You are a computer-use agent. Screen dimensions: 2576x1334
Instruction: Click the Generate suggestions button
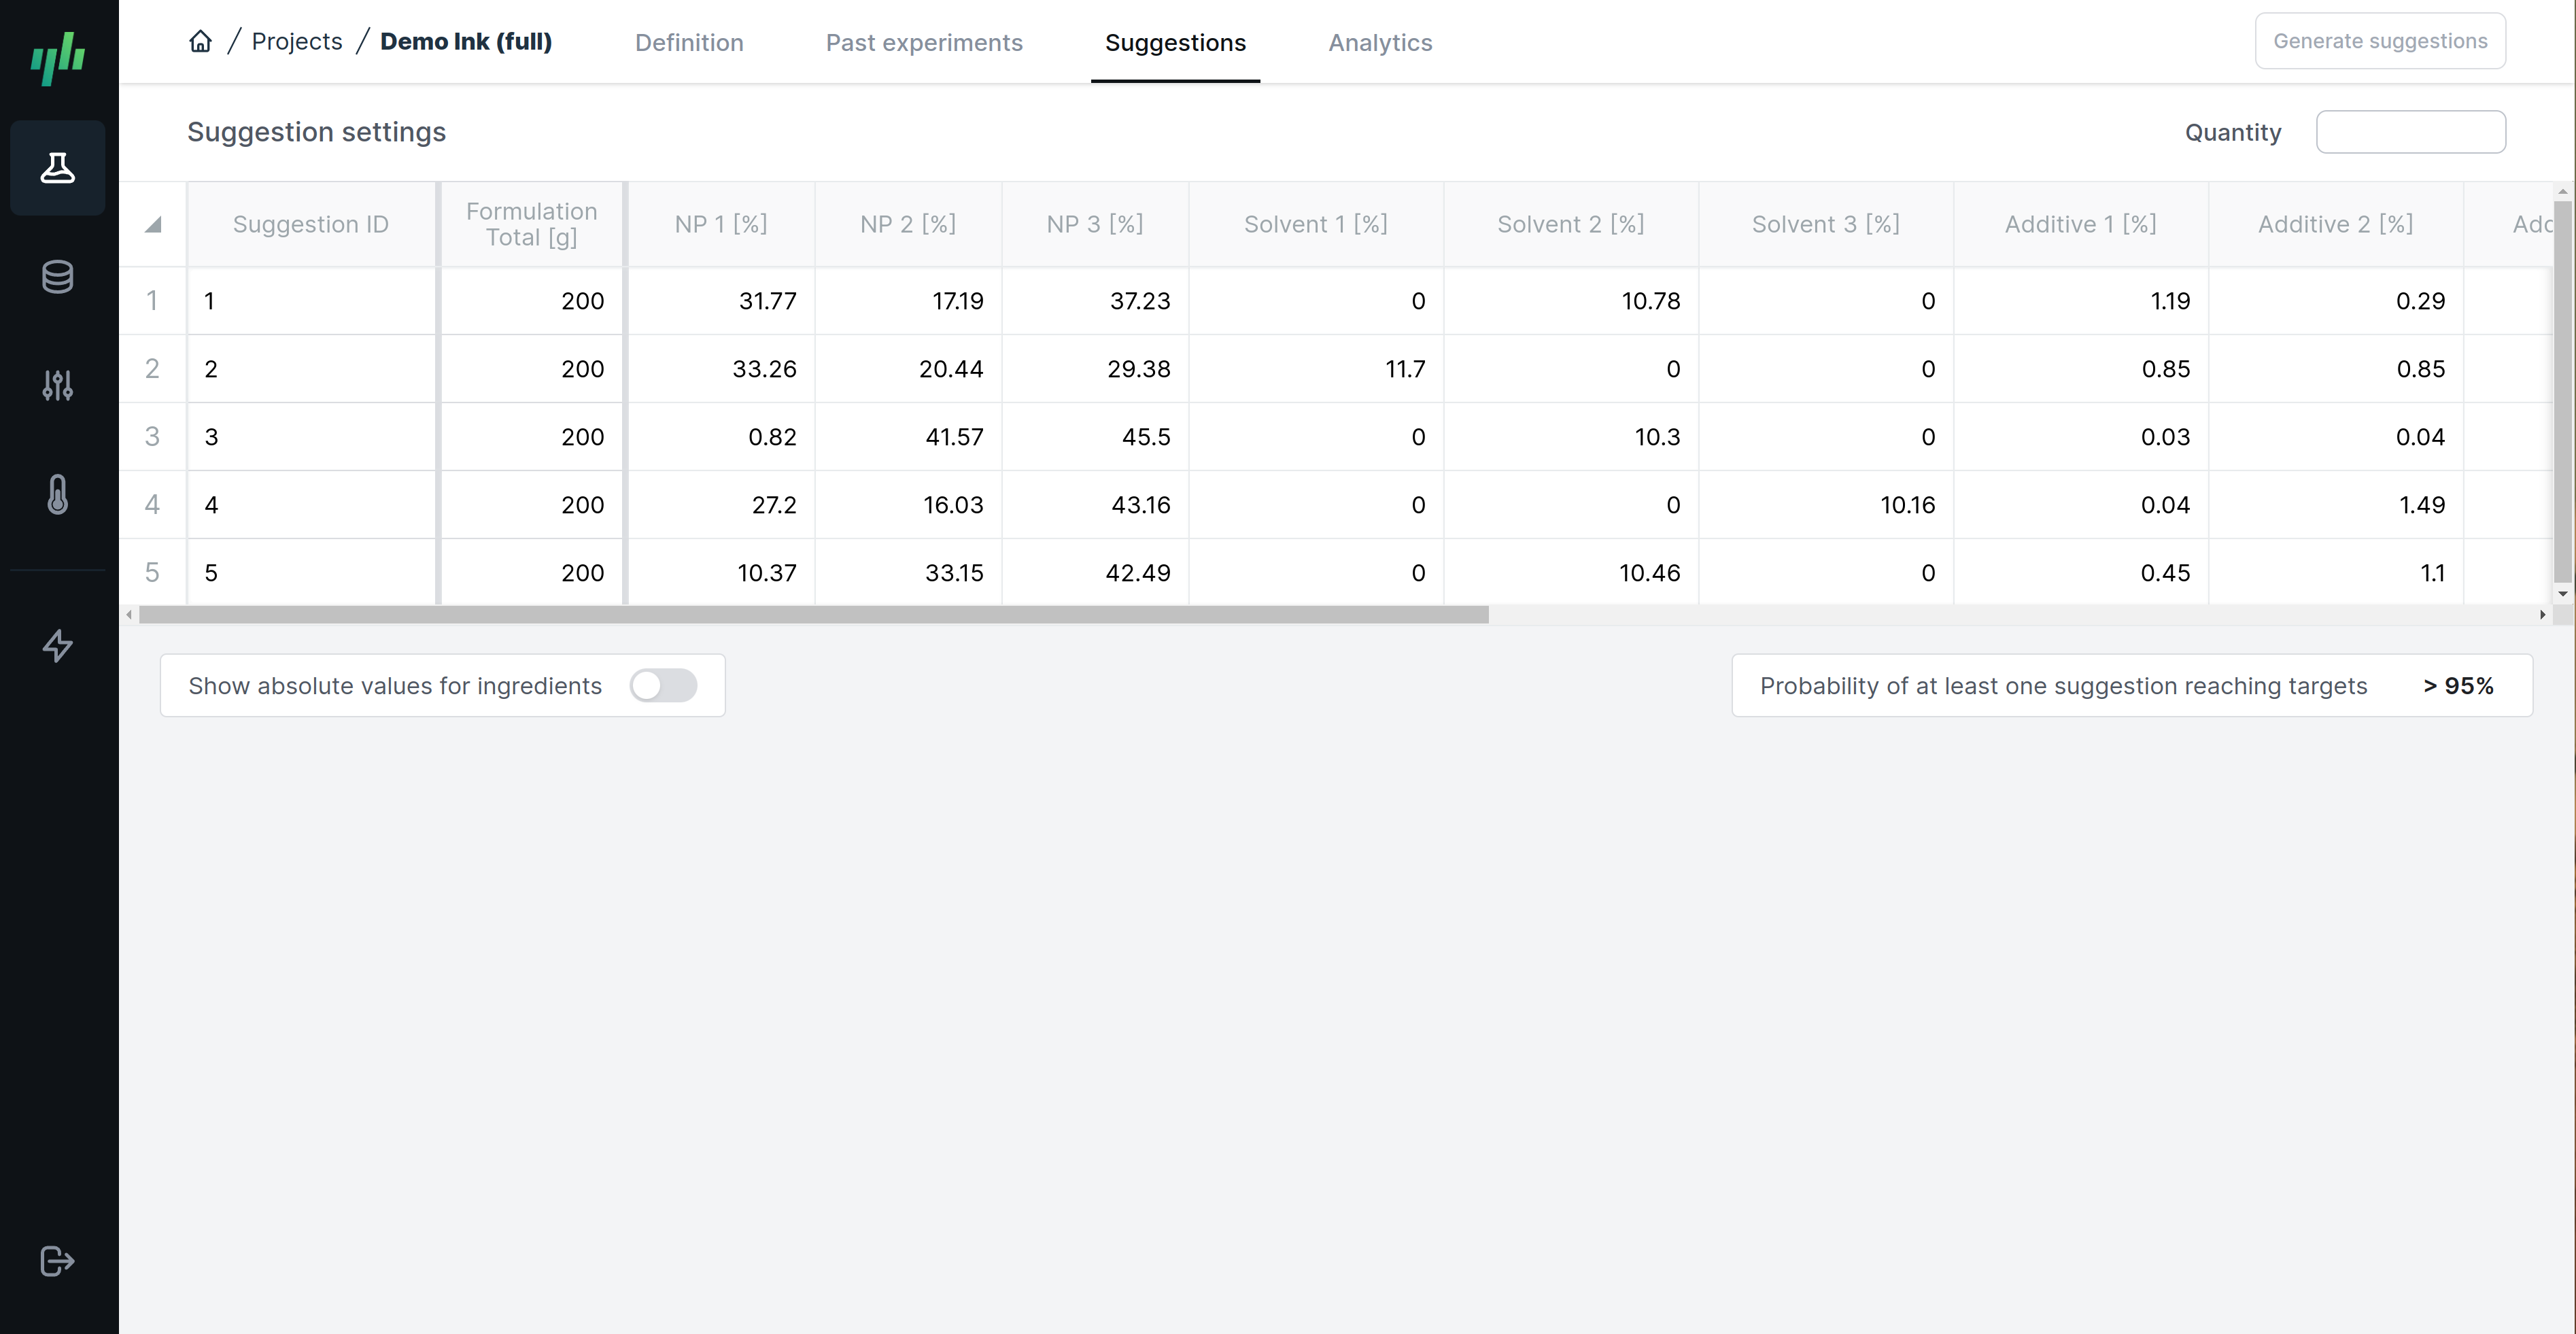click(2380, 40)
